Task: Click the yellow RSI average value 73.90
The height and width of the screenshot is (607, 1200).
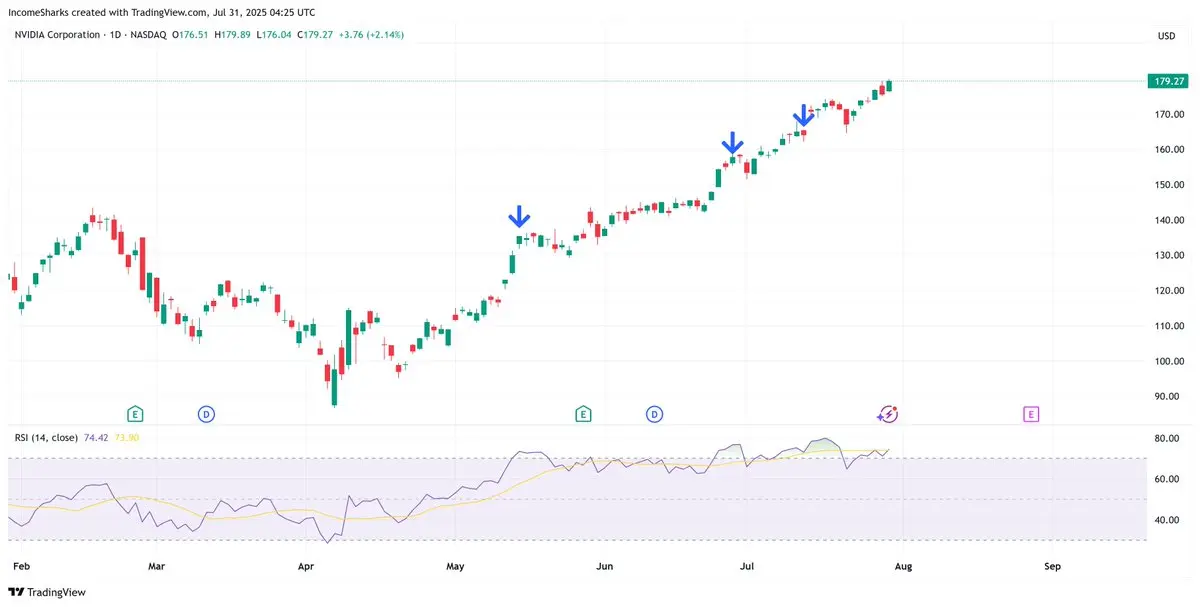Action: coord(127,437)
